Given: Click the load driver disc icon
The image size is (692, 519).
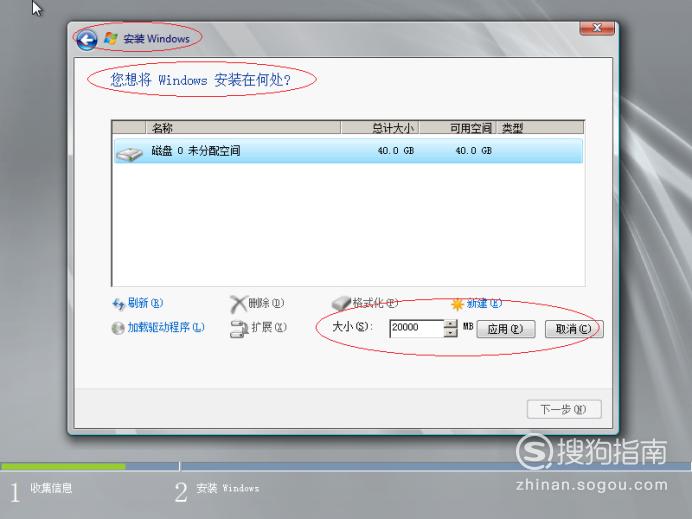Looking at the screenshot, I should 118,328.
